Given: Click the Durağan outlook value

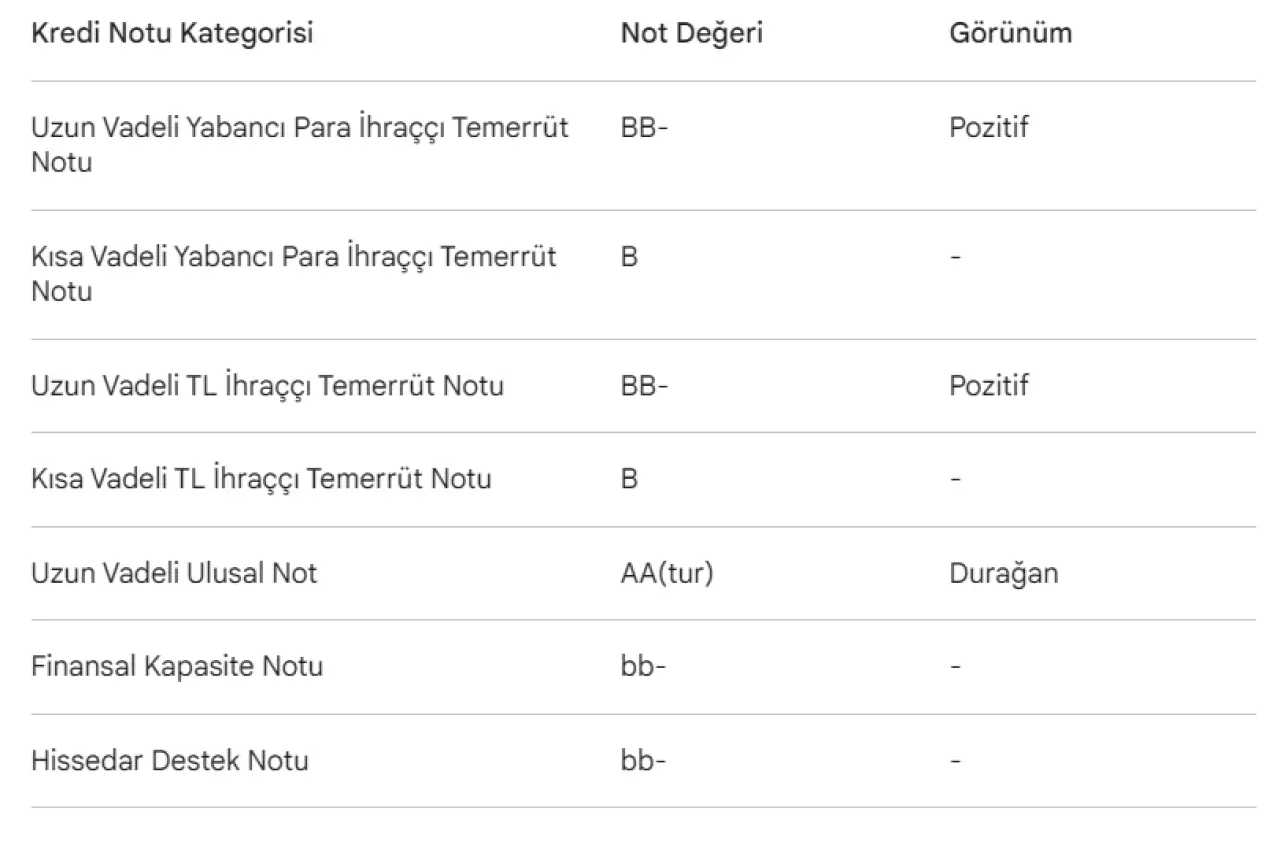Looking at the screenshot, I should click(x=1003, y=573).
